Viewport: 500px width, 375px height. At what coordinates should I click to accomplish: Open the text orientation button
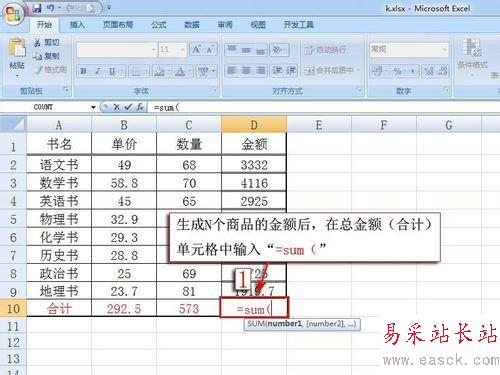click(x=278, y=50)
